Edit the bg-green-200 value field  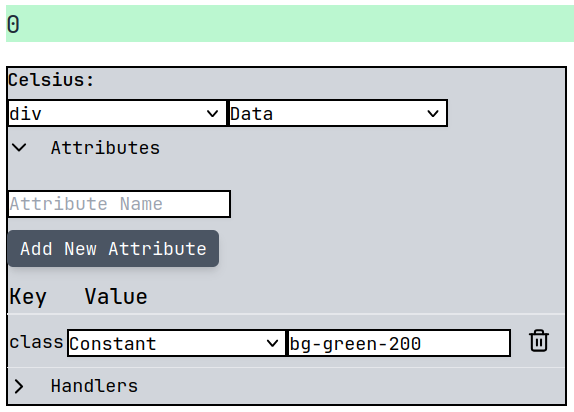point(399,343)
